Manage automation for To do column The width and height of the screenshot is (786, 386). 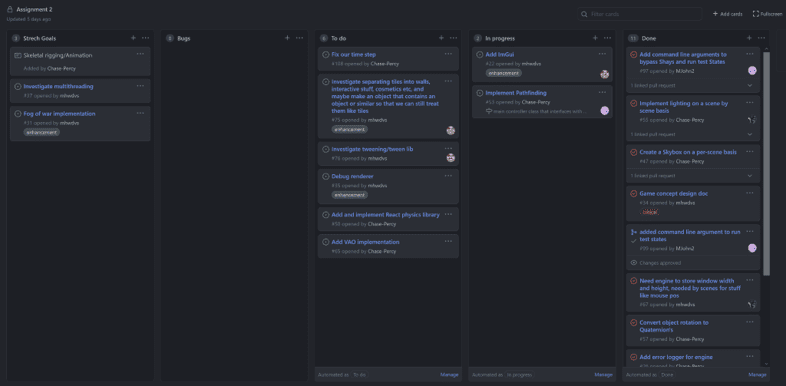pyautogui.click(x=449, y=374)
